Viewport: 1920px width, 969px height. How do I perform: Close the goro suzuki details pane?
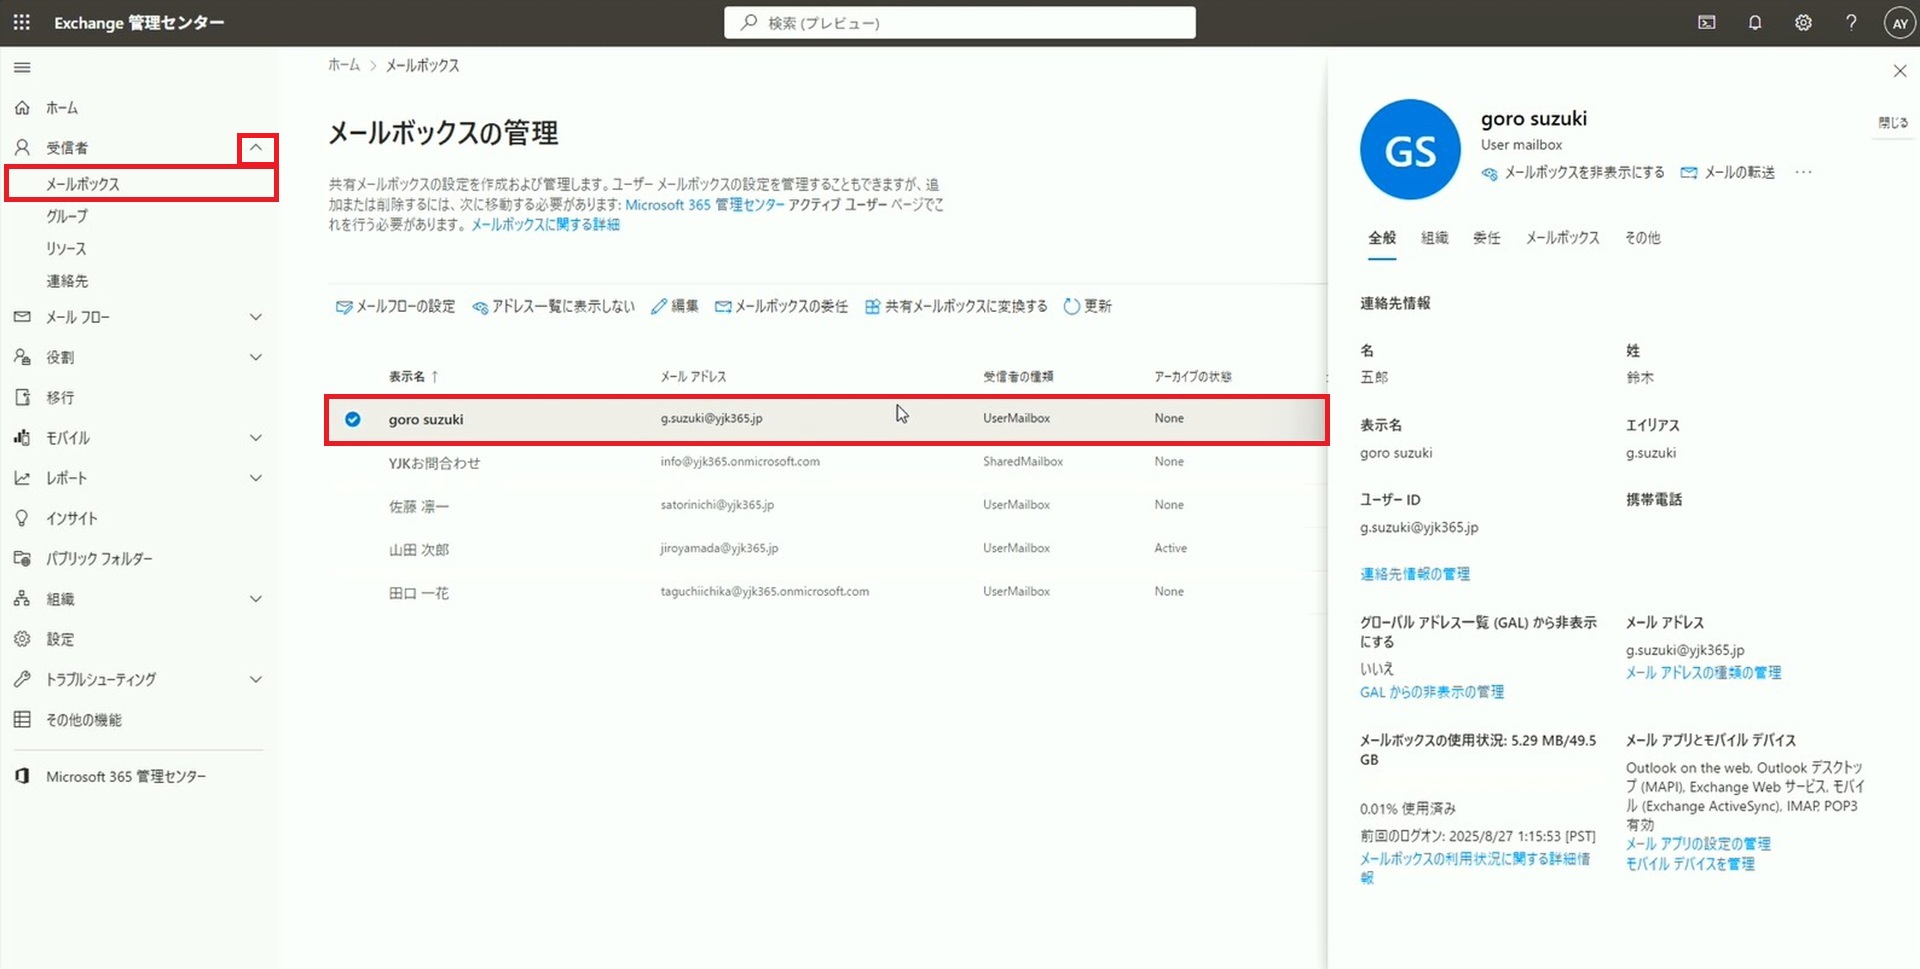[1899, 71]
